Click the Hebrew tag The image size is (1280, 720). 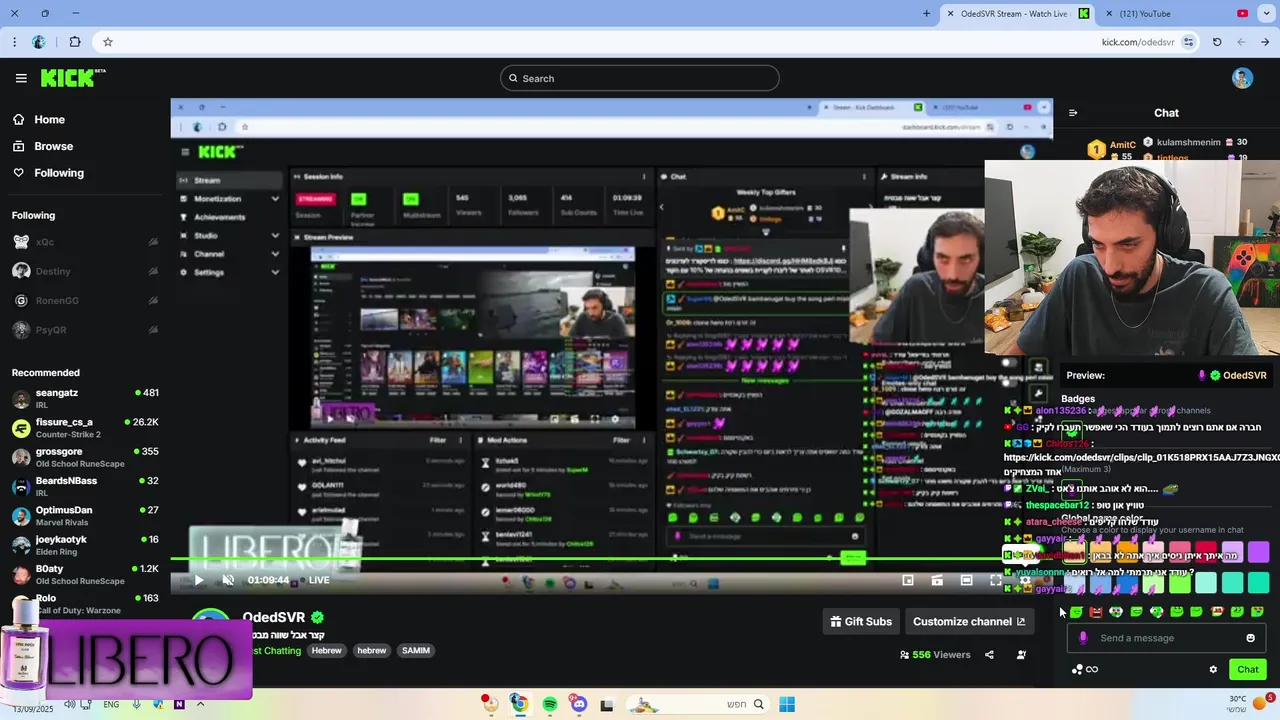(x=326, y=650)
